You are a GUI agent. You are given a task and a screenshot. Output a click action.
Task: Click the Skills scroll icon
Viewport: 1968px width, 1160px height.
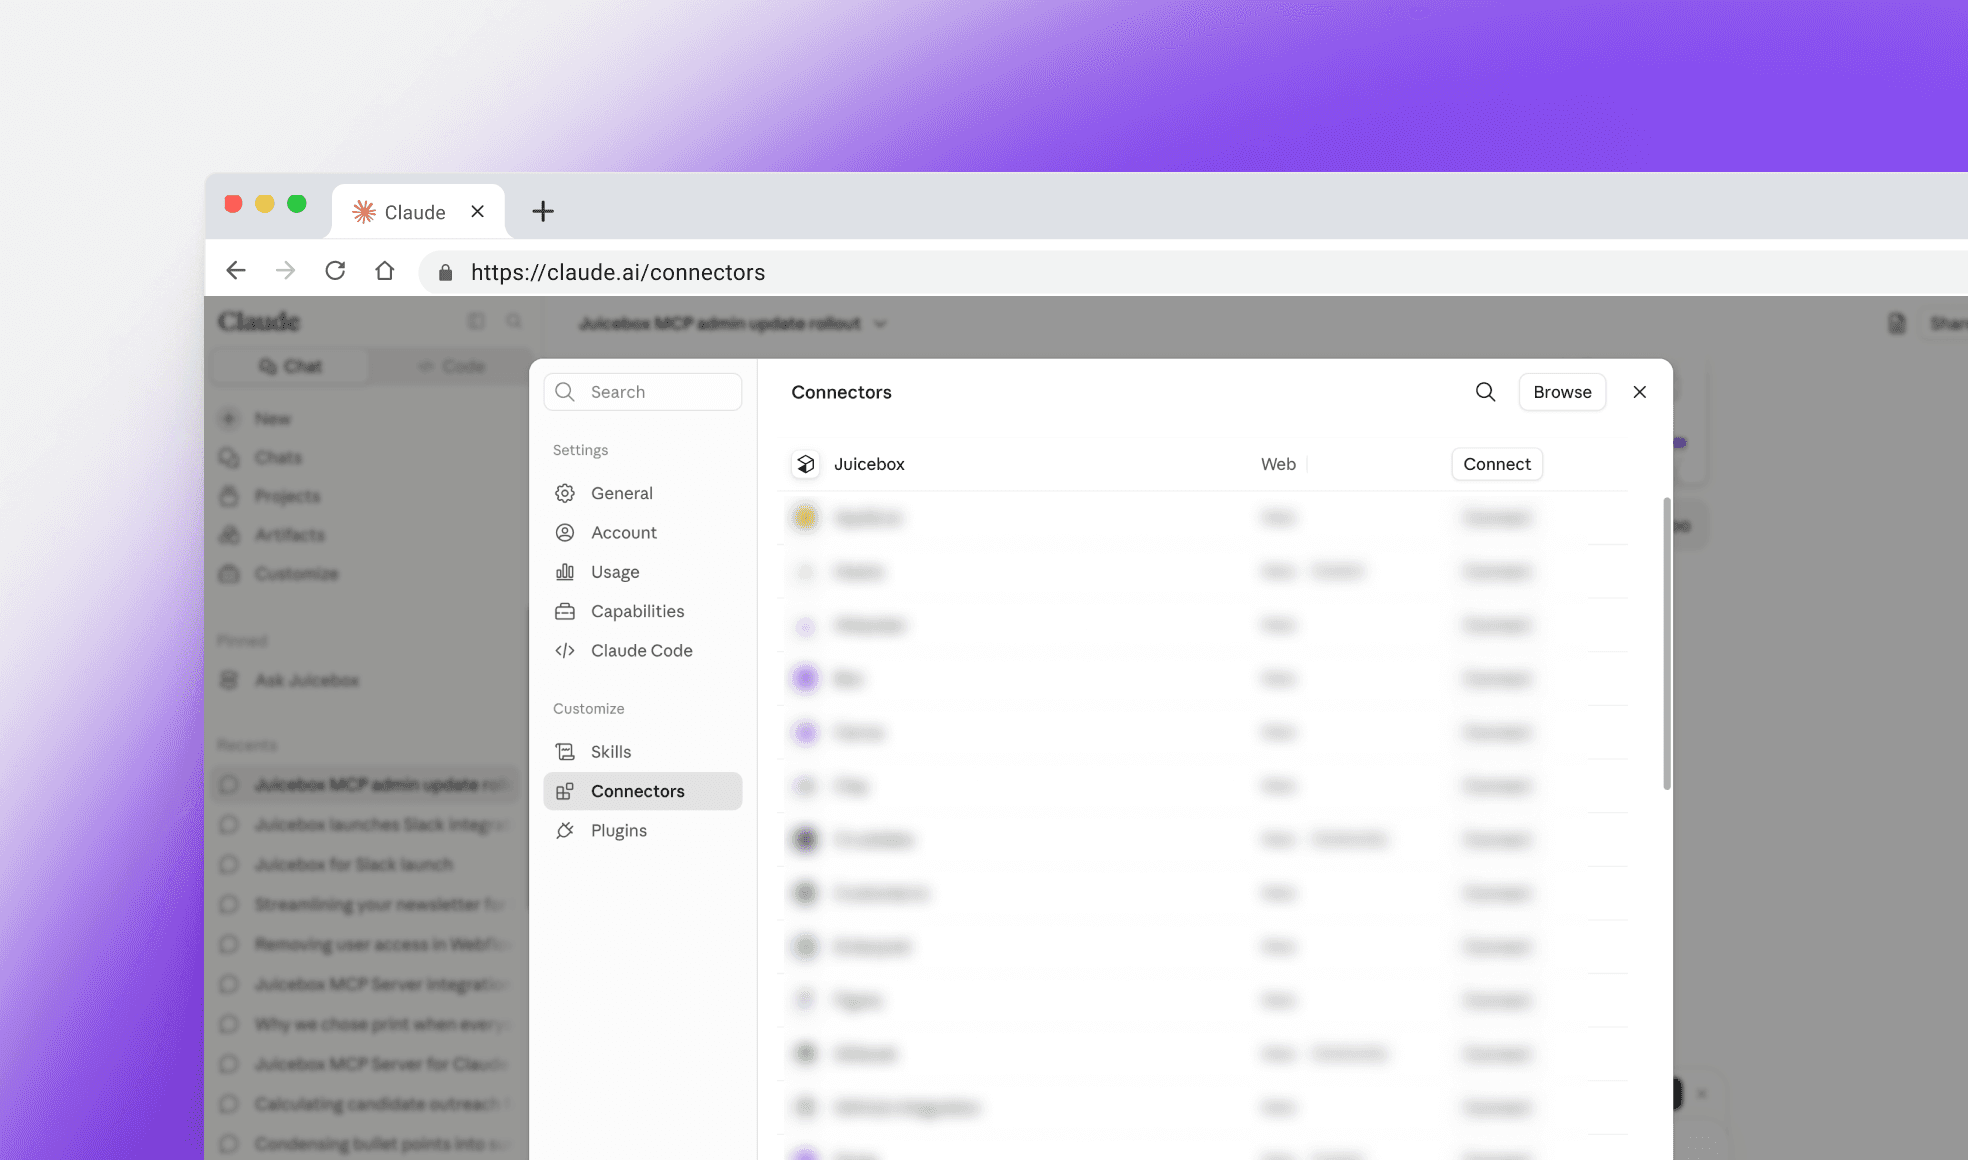(565, 752)
